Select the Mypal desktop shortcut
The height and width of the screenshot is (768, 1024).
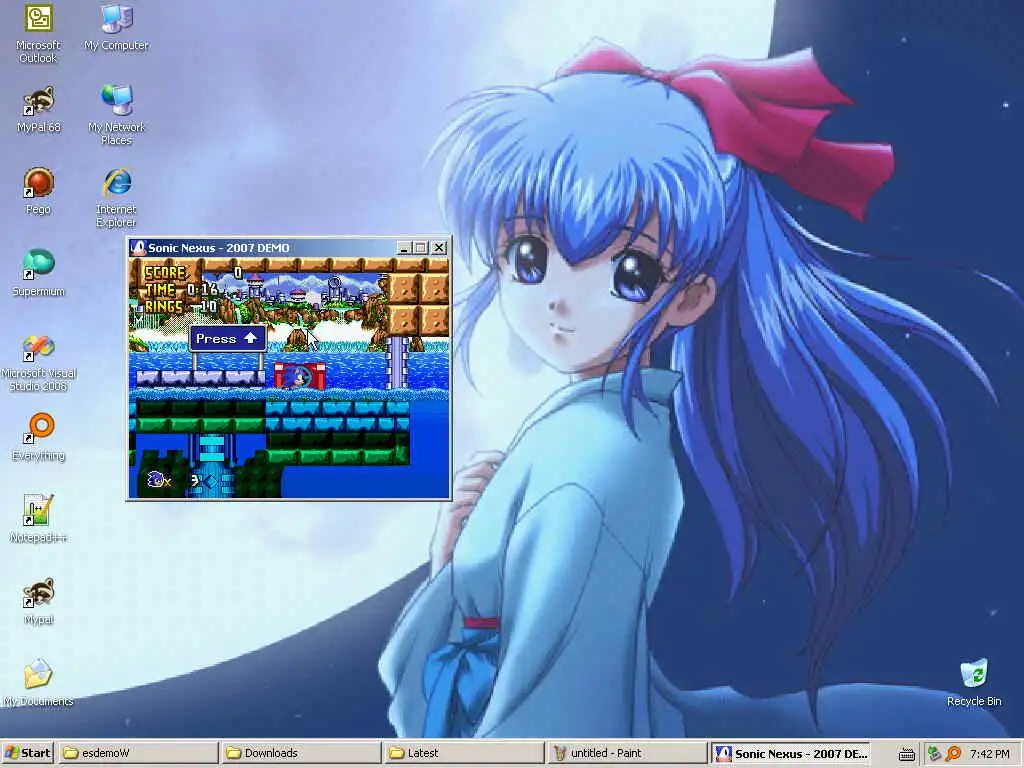pyautogui.click(x=39, y=601)
